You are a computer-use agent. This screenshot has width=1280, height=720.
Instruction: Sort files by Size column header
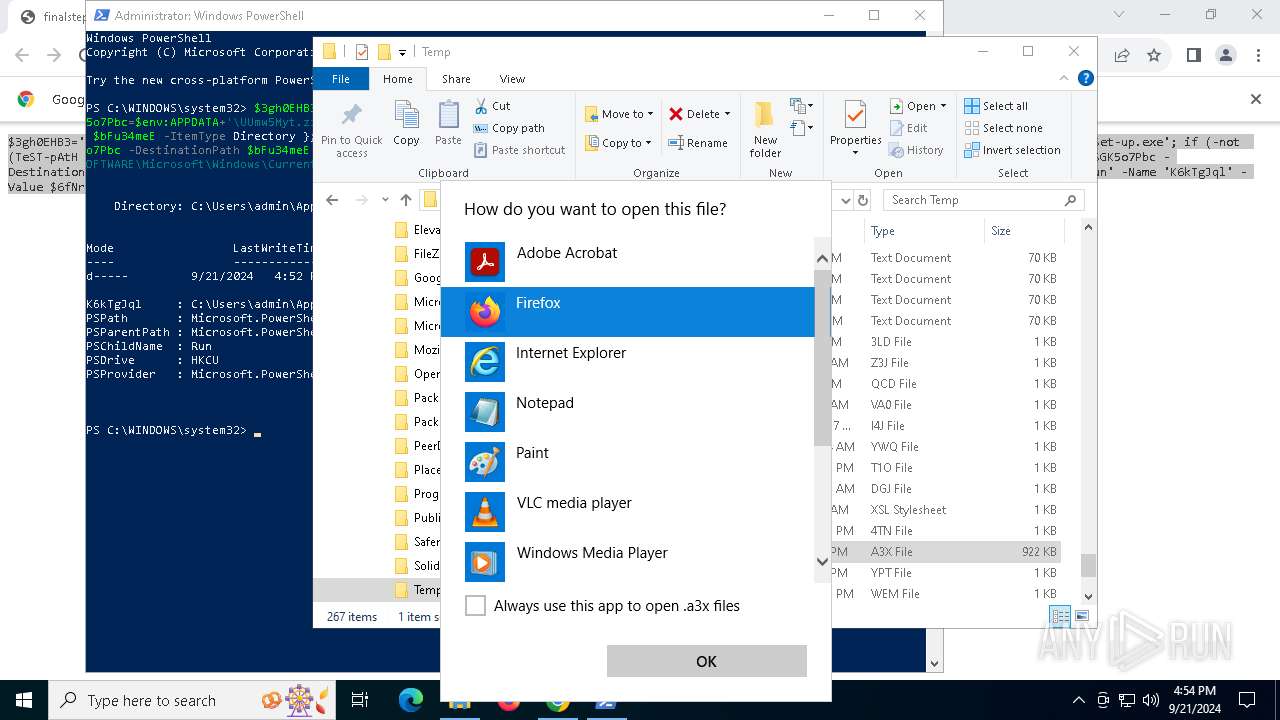coord(1022,231)
